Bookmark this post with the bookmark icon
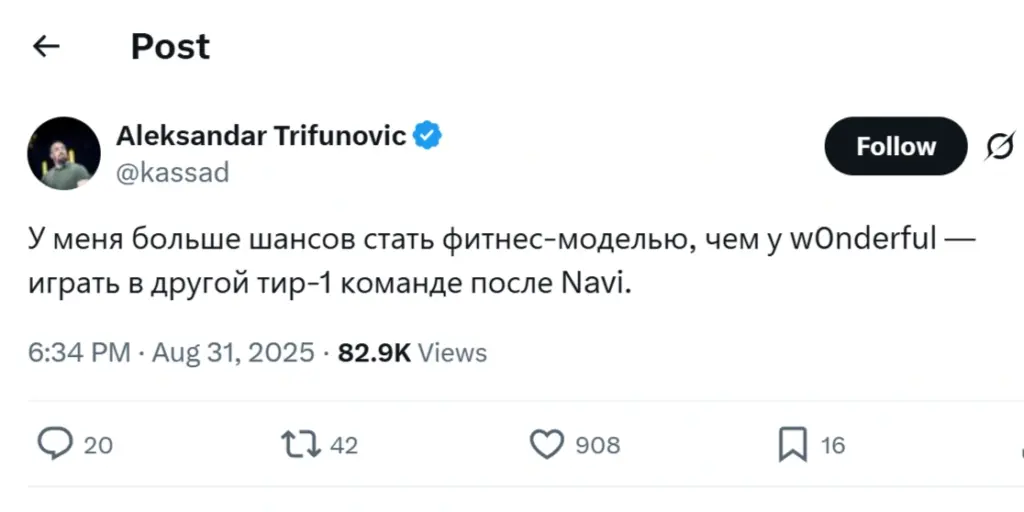Screen dimensions: 1024x512 (793, 444)
